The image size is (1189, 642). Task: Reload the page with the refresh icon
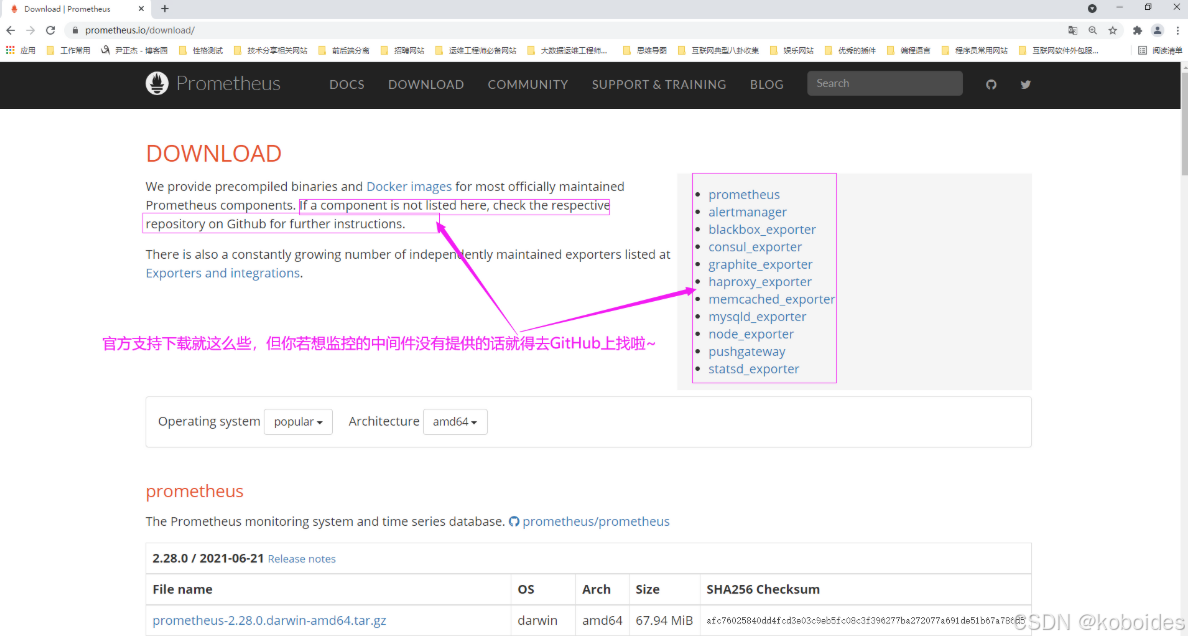(51, 30)
